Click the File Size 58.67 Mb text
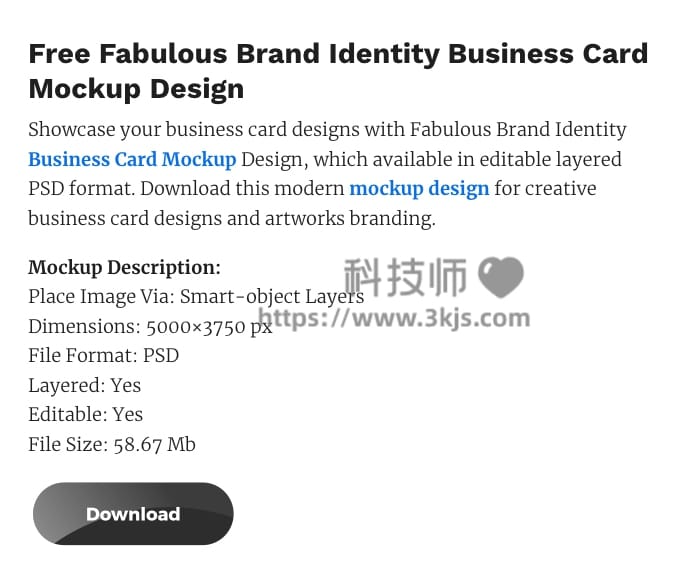Screen dimensions: 685x577 click(x=112, y=445)
